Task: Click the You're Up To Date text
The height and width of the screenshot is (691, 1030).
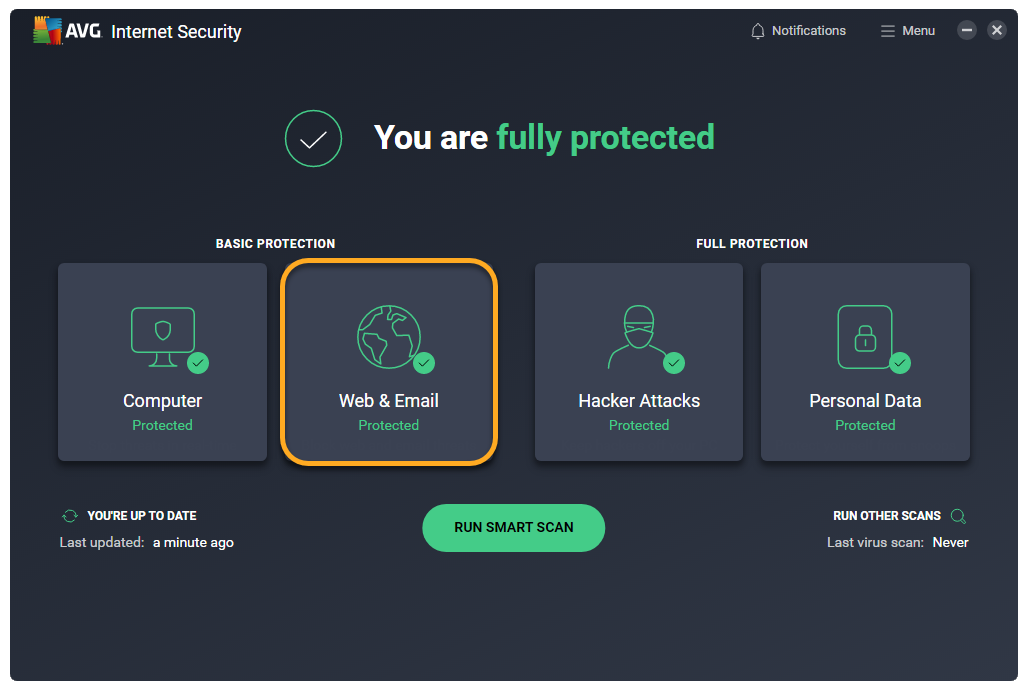Action: pos(142,516)
